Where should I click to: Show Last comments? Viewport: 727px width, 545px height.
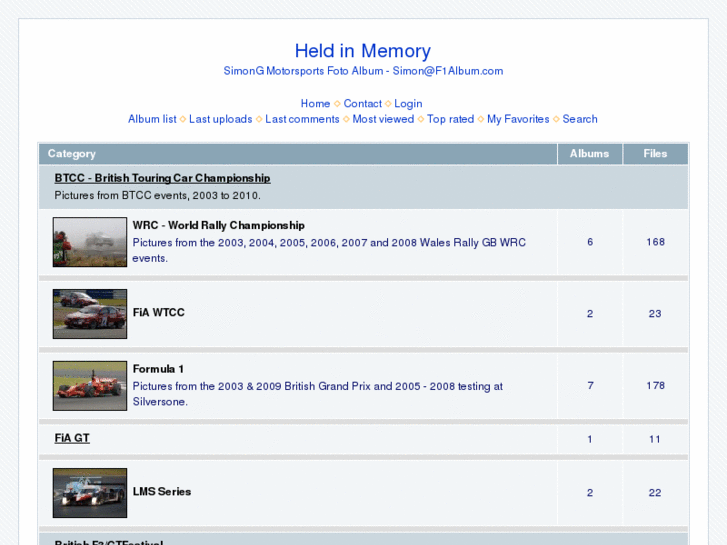[302, 119]
